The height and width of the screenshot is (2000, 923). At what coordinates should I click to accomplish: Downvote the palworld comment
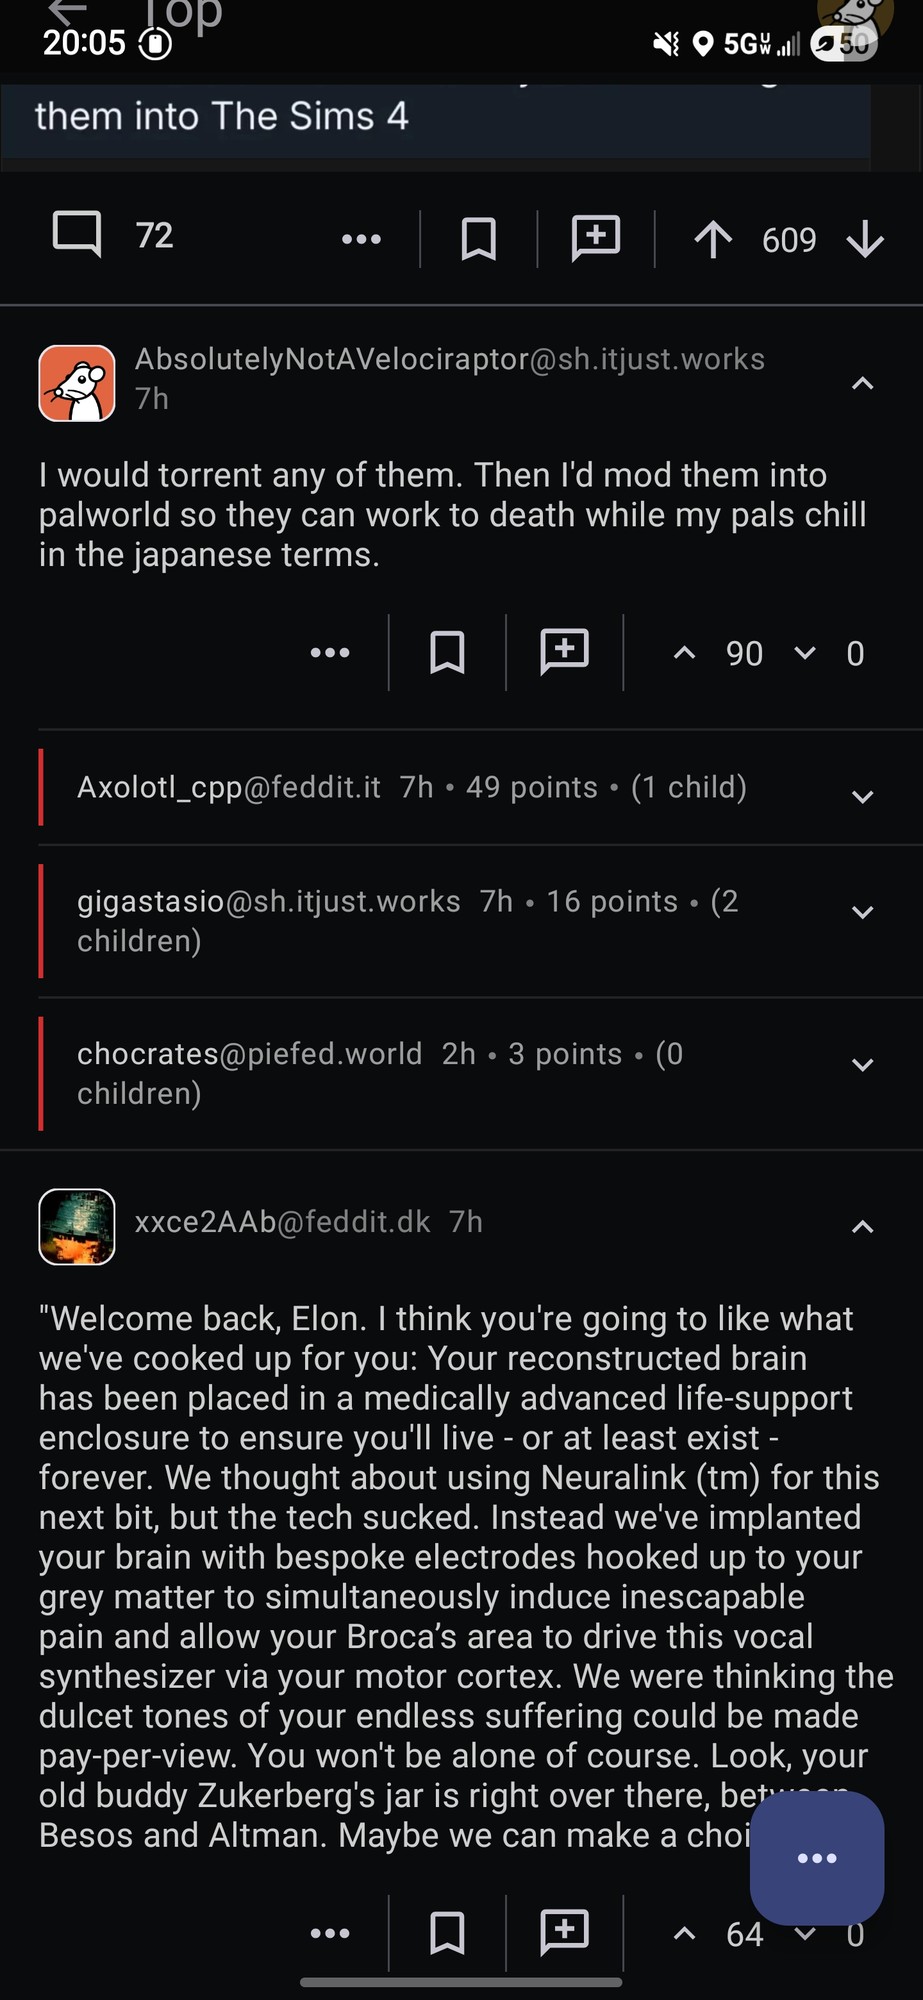[x=805, y=653]
